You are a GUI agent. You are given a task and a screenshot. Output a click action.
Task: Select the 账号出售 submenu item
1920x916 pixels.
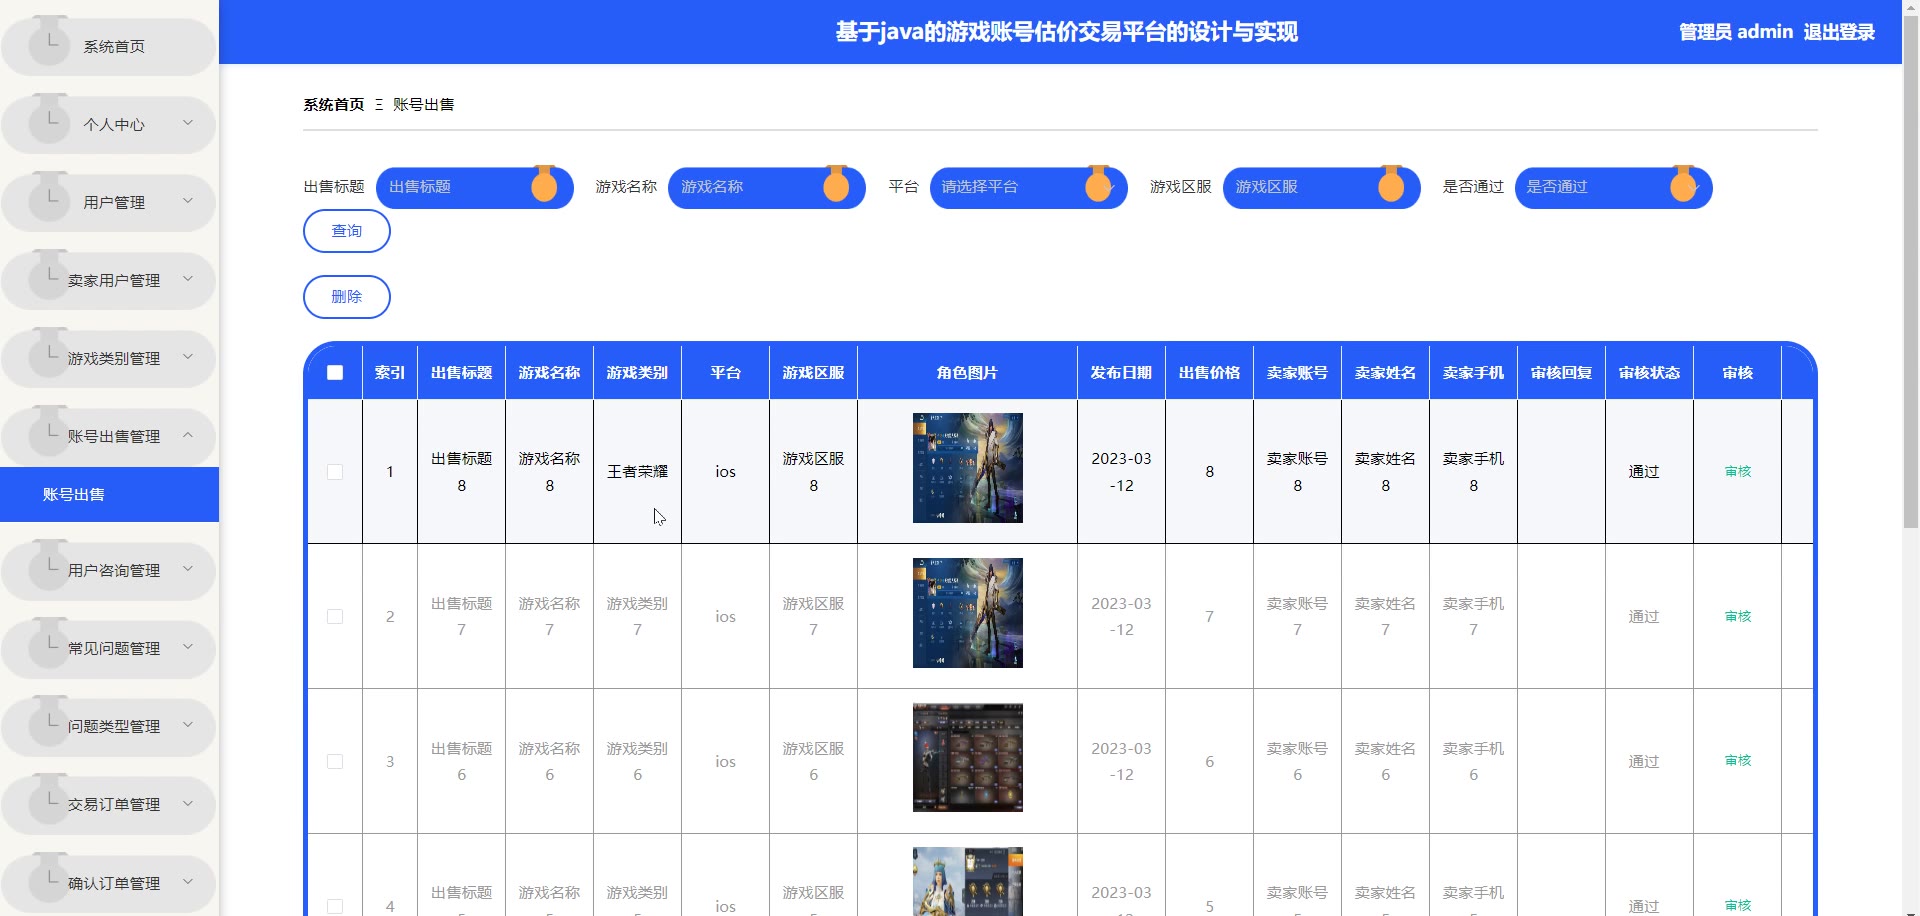point(109,494)
